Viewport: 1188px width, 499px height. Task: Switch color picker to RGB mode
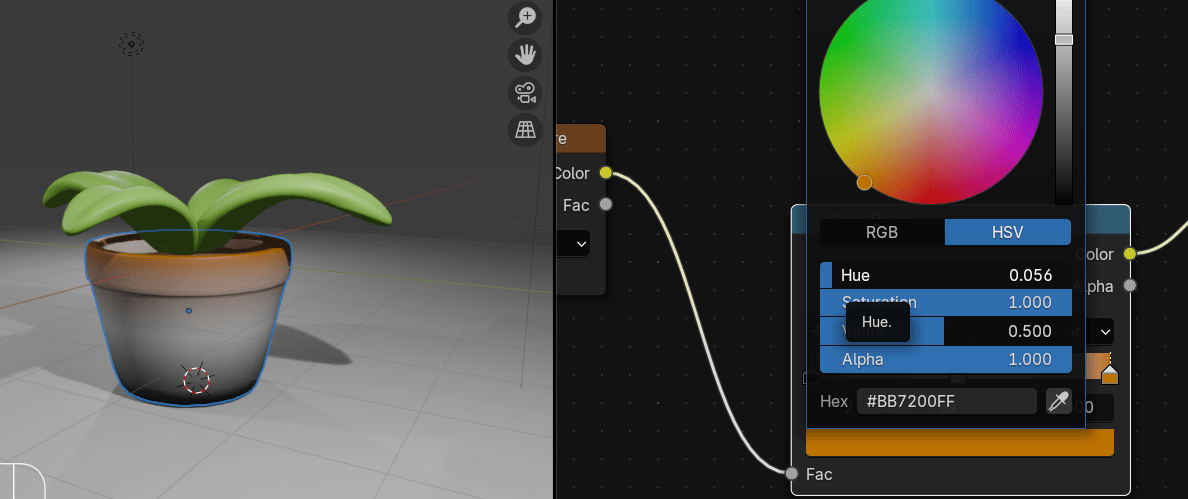tap(882, 233)
